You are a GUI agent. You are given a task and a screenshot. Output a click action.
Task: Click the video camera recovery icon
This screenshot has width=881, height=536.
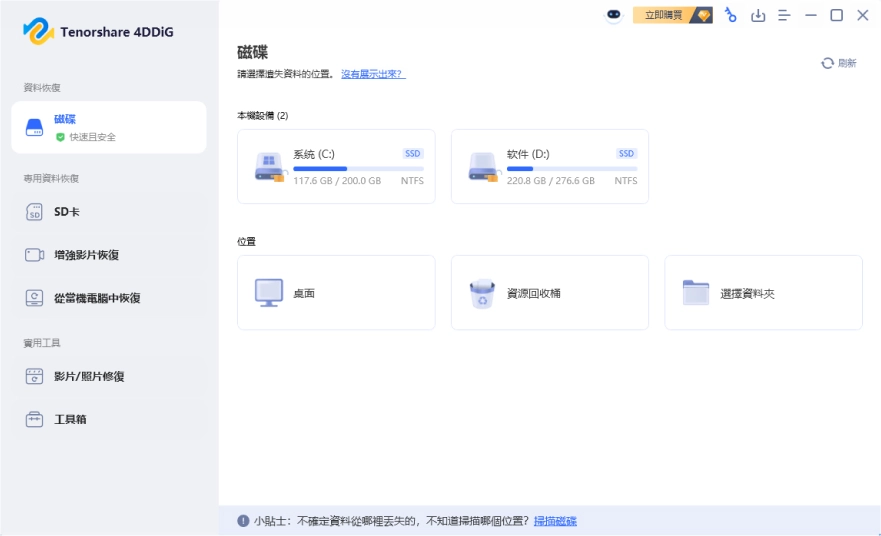[34, 255]
